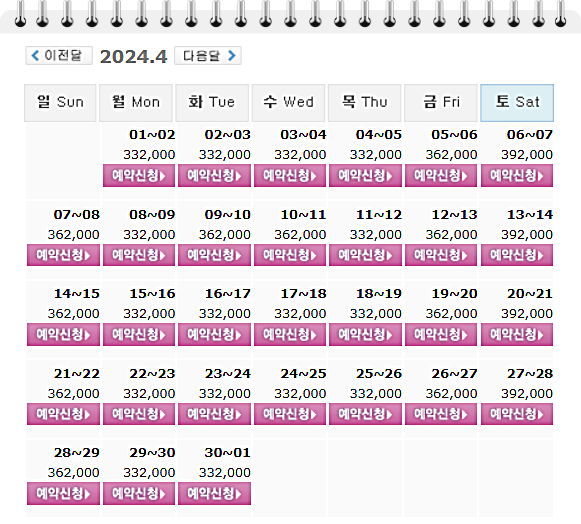
Task: Request reservation for 22~23
Action: 139,414
